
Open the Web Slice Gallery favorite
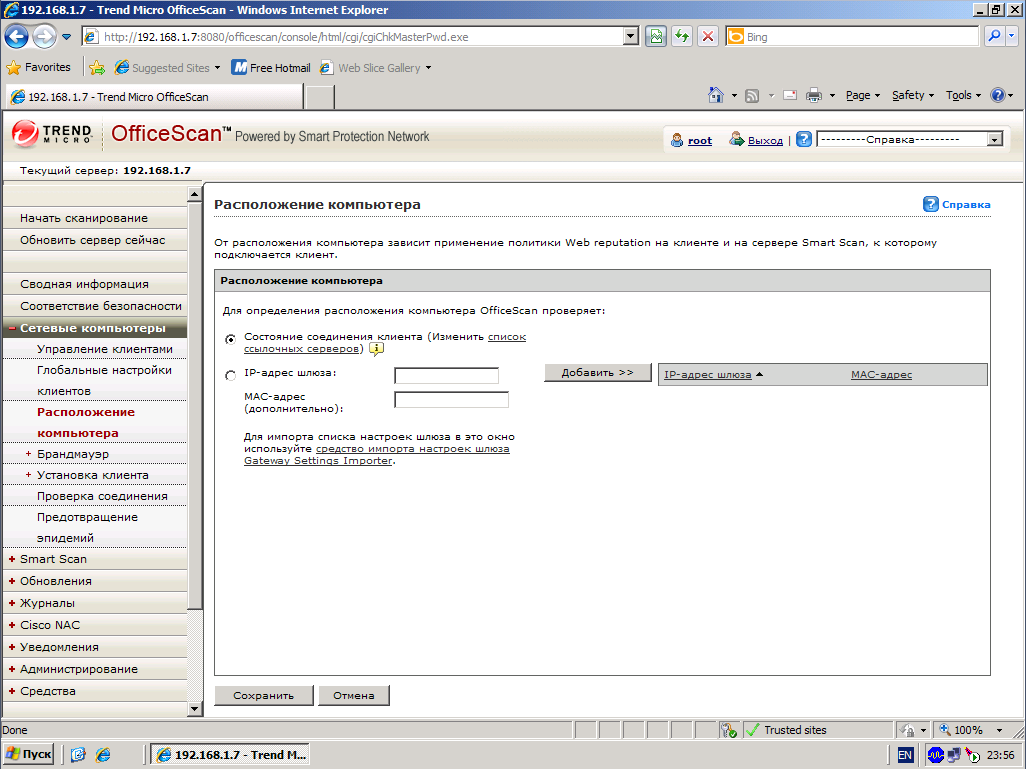tap(376, 67)
